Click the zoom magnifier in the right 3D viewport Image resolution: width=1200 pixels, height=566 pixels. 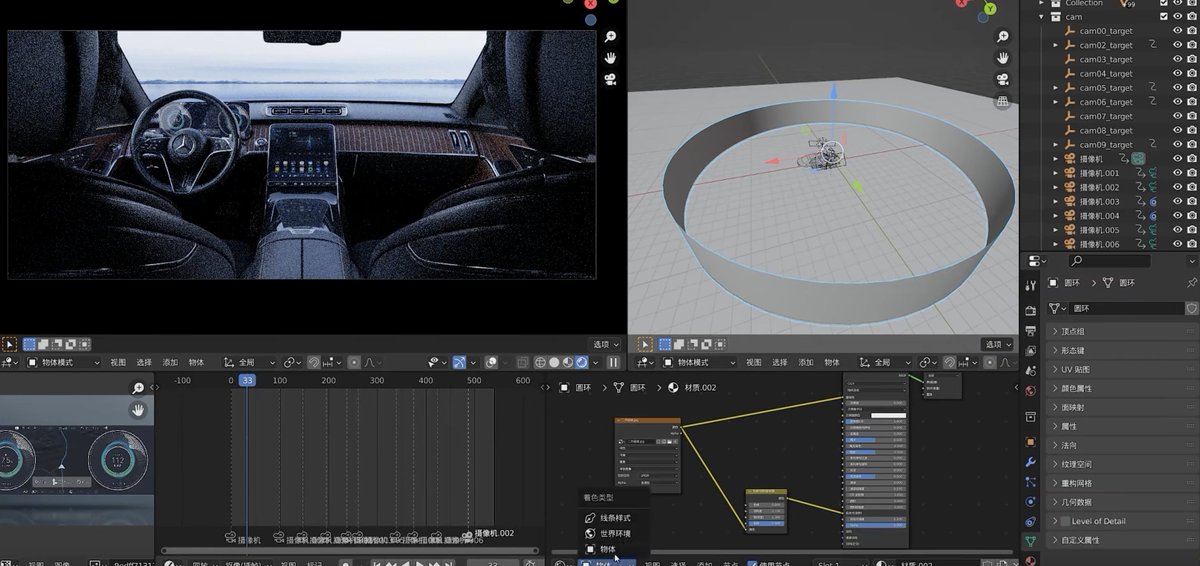pyautogui.click(x=1003, y=36)
